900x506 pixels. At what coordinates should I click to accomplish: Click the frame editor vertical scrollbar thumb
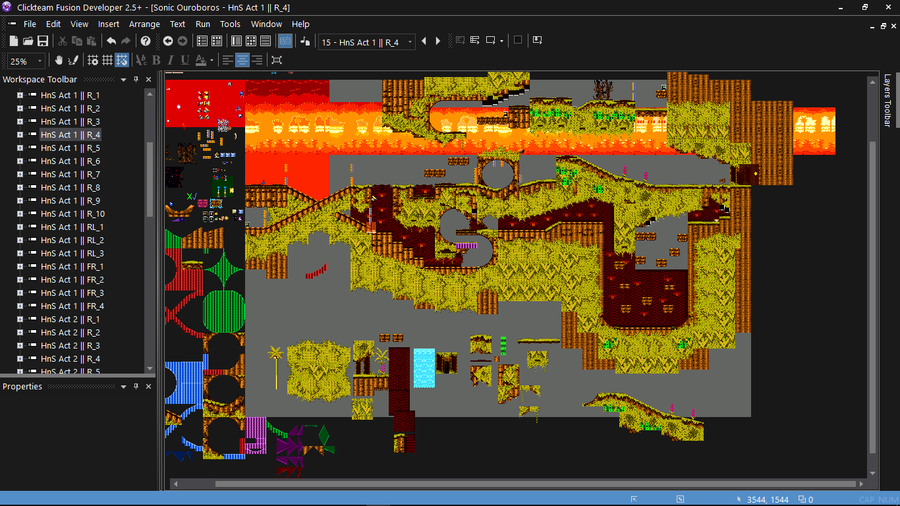point(872,297)
